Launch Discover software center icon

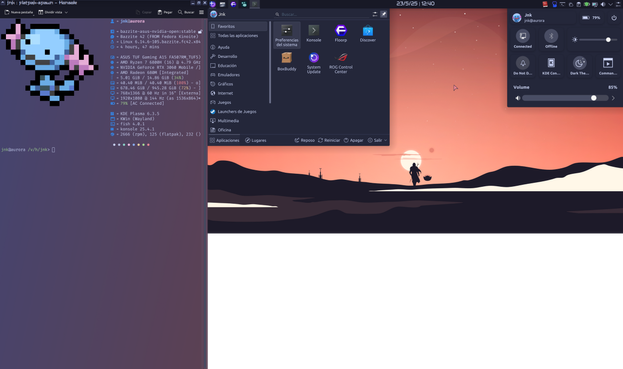tap(368, 33)
